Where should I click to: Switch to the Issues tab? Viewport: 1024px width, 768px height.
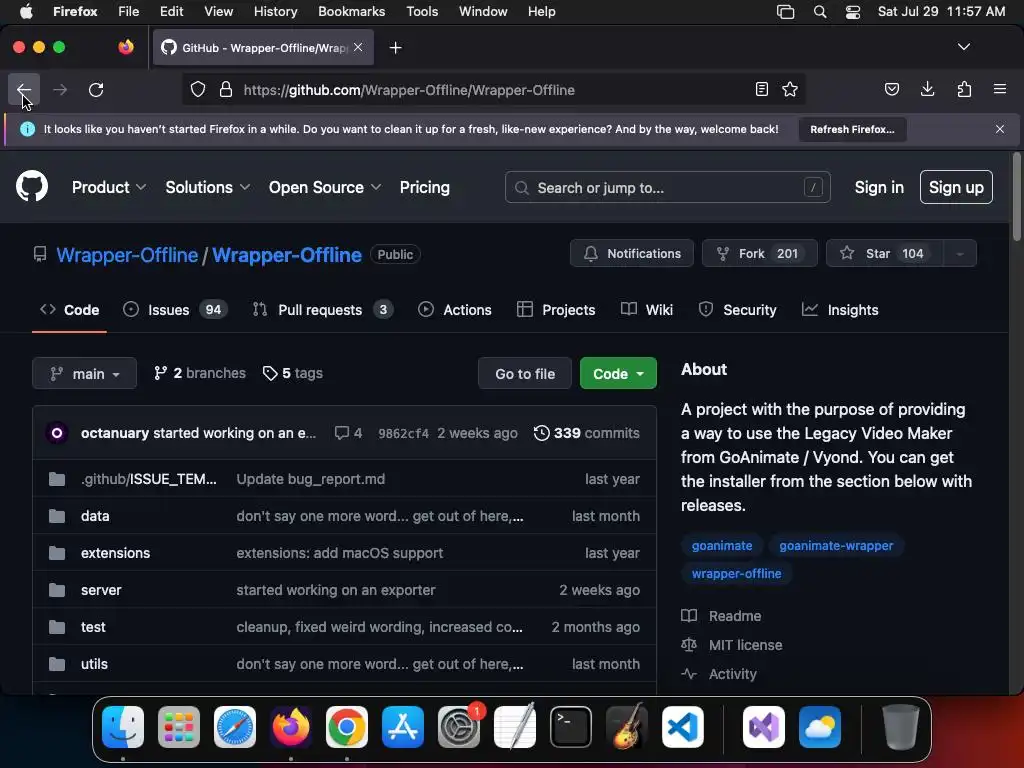(175, 310)
